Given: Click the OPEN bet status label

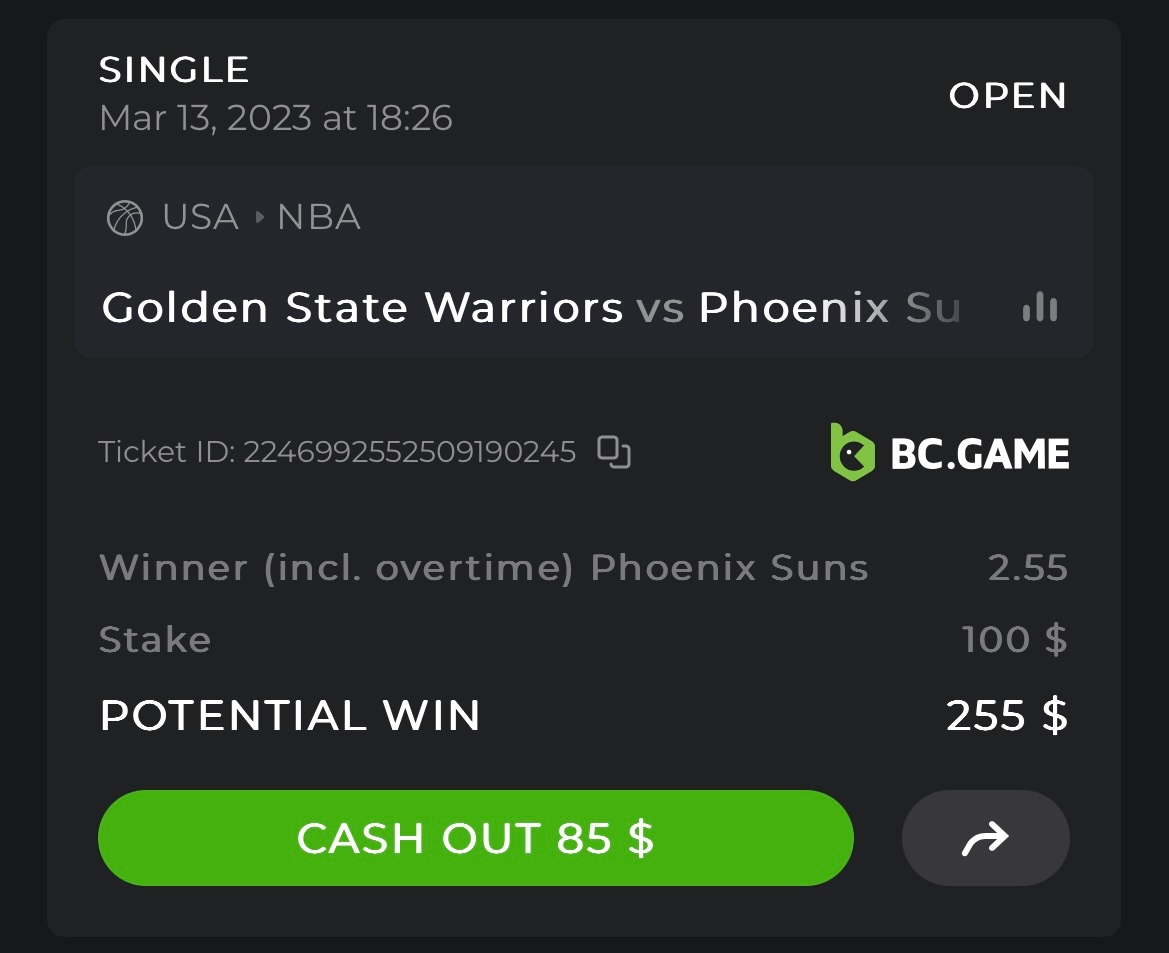Looking at the screenshot, I should coord(1008,95).
